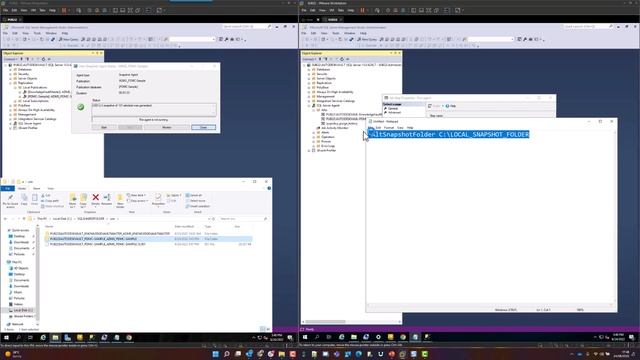This screenshot has width=640, height=360.
Task: Select Error Logs in right Object Explorer
Action: (328, 146)
